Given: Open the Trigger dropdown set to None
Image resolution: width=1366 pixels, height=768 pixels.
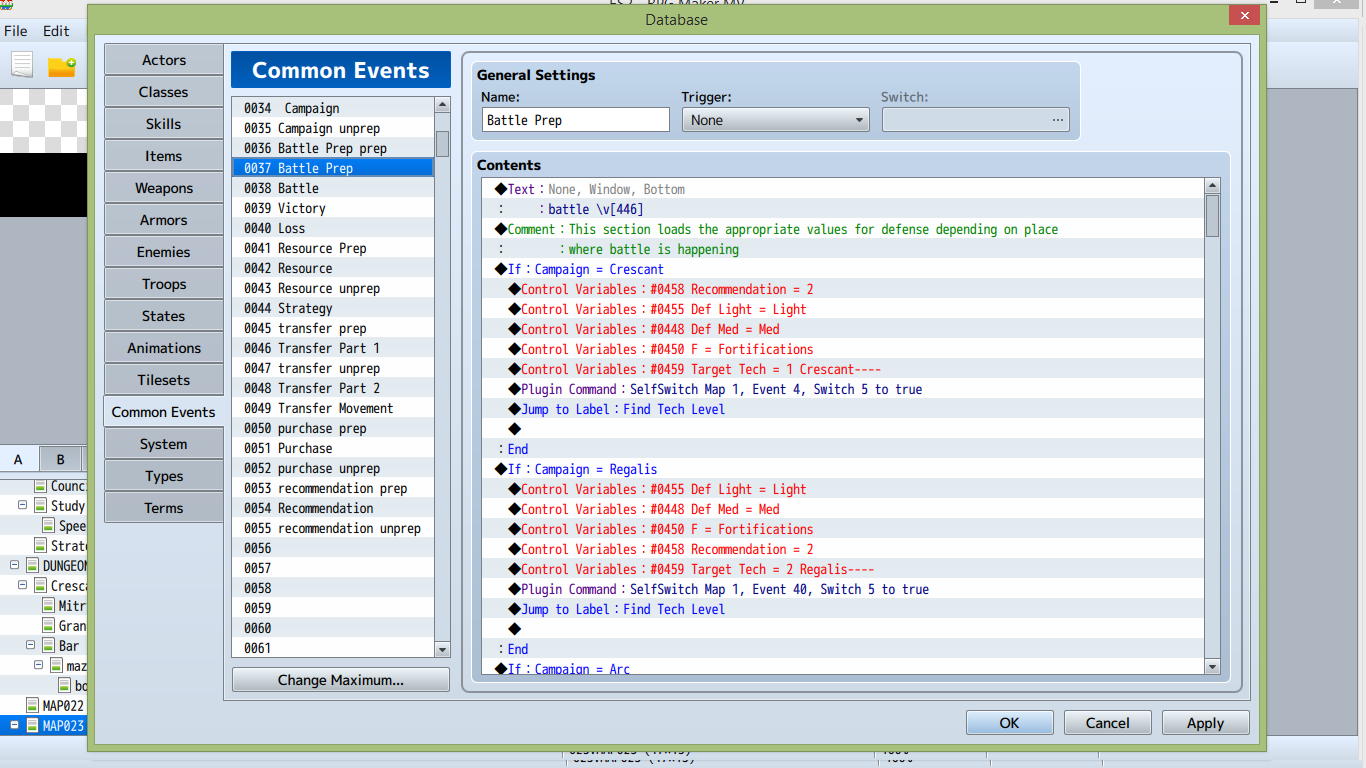Looking at the screenshot, I should tap(775, 120).
